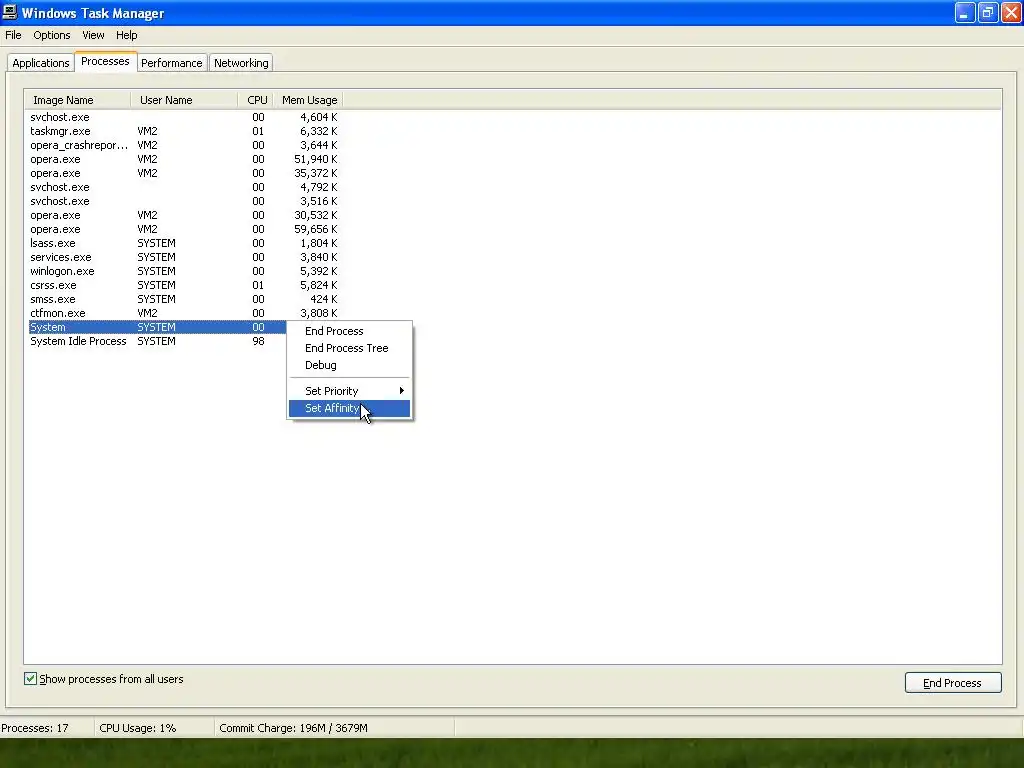Restore down the Task Manager window
Screen dimensions: 1024x768
987,12
